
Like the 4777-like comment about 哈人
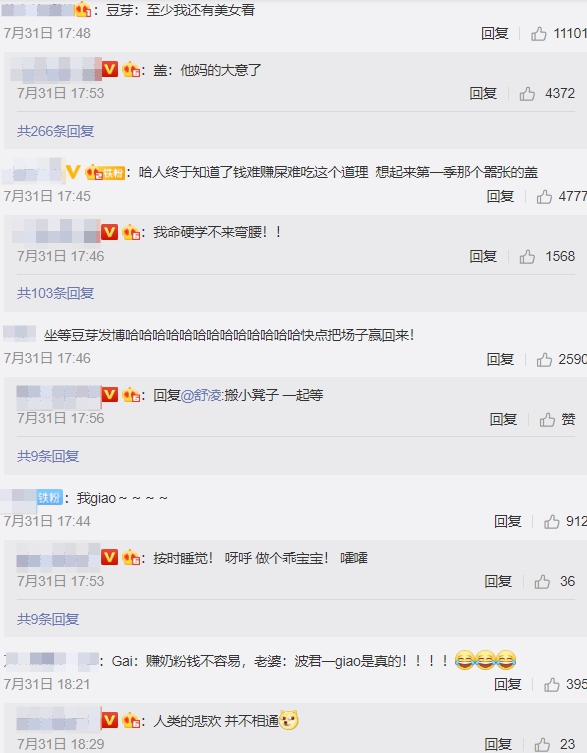point(544,196)
